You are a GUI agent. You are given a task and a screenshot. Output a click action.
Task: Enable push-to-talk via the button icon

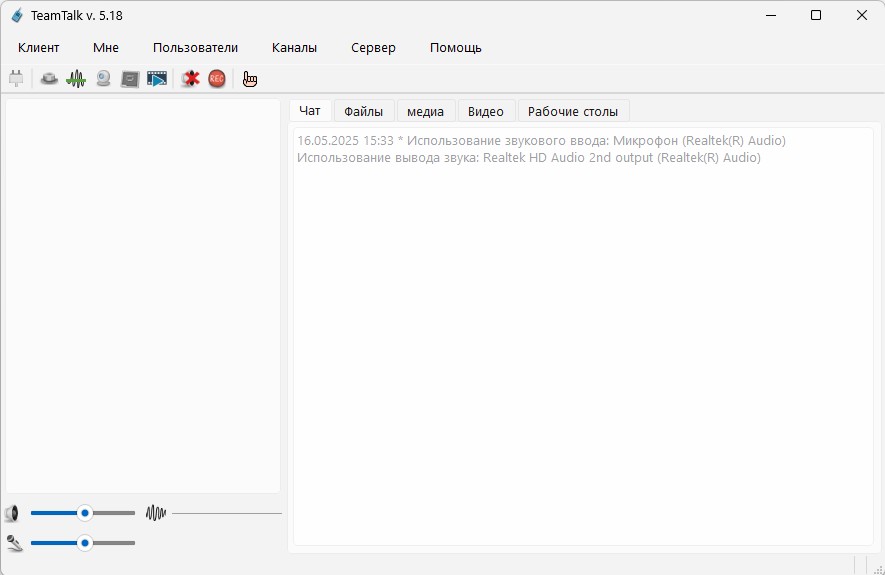tap(49, 79)
